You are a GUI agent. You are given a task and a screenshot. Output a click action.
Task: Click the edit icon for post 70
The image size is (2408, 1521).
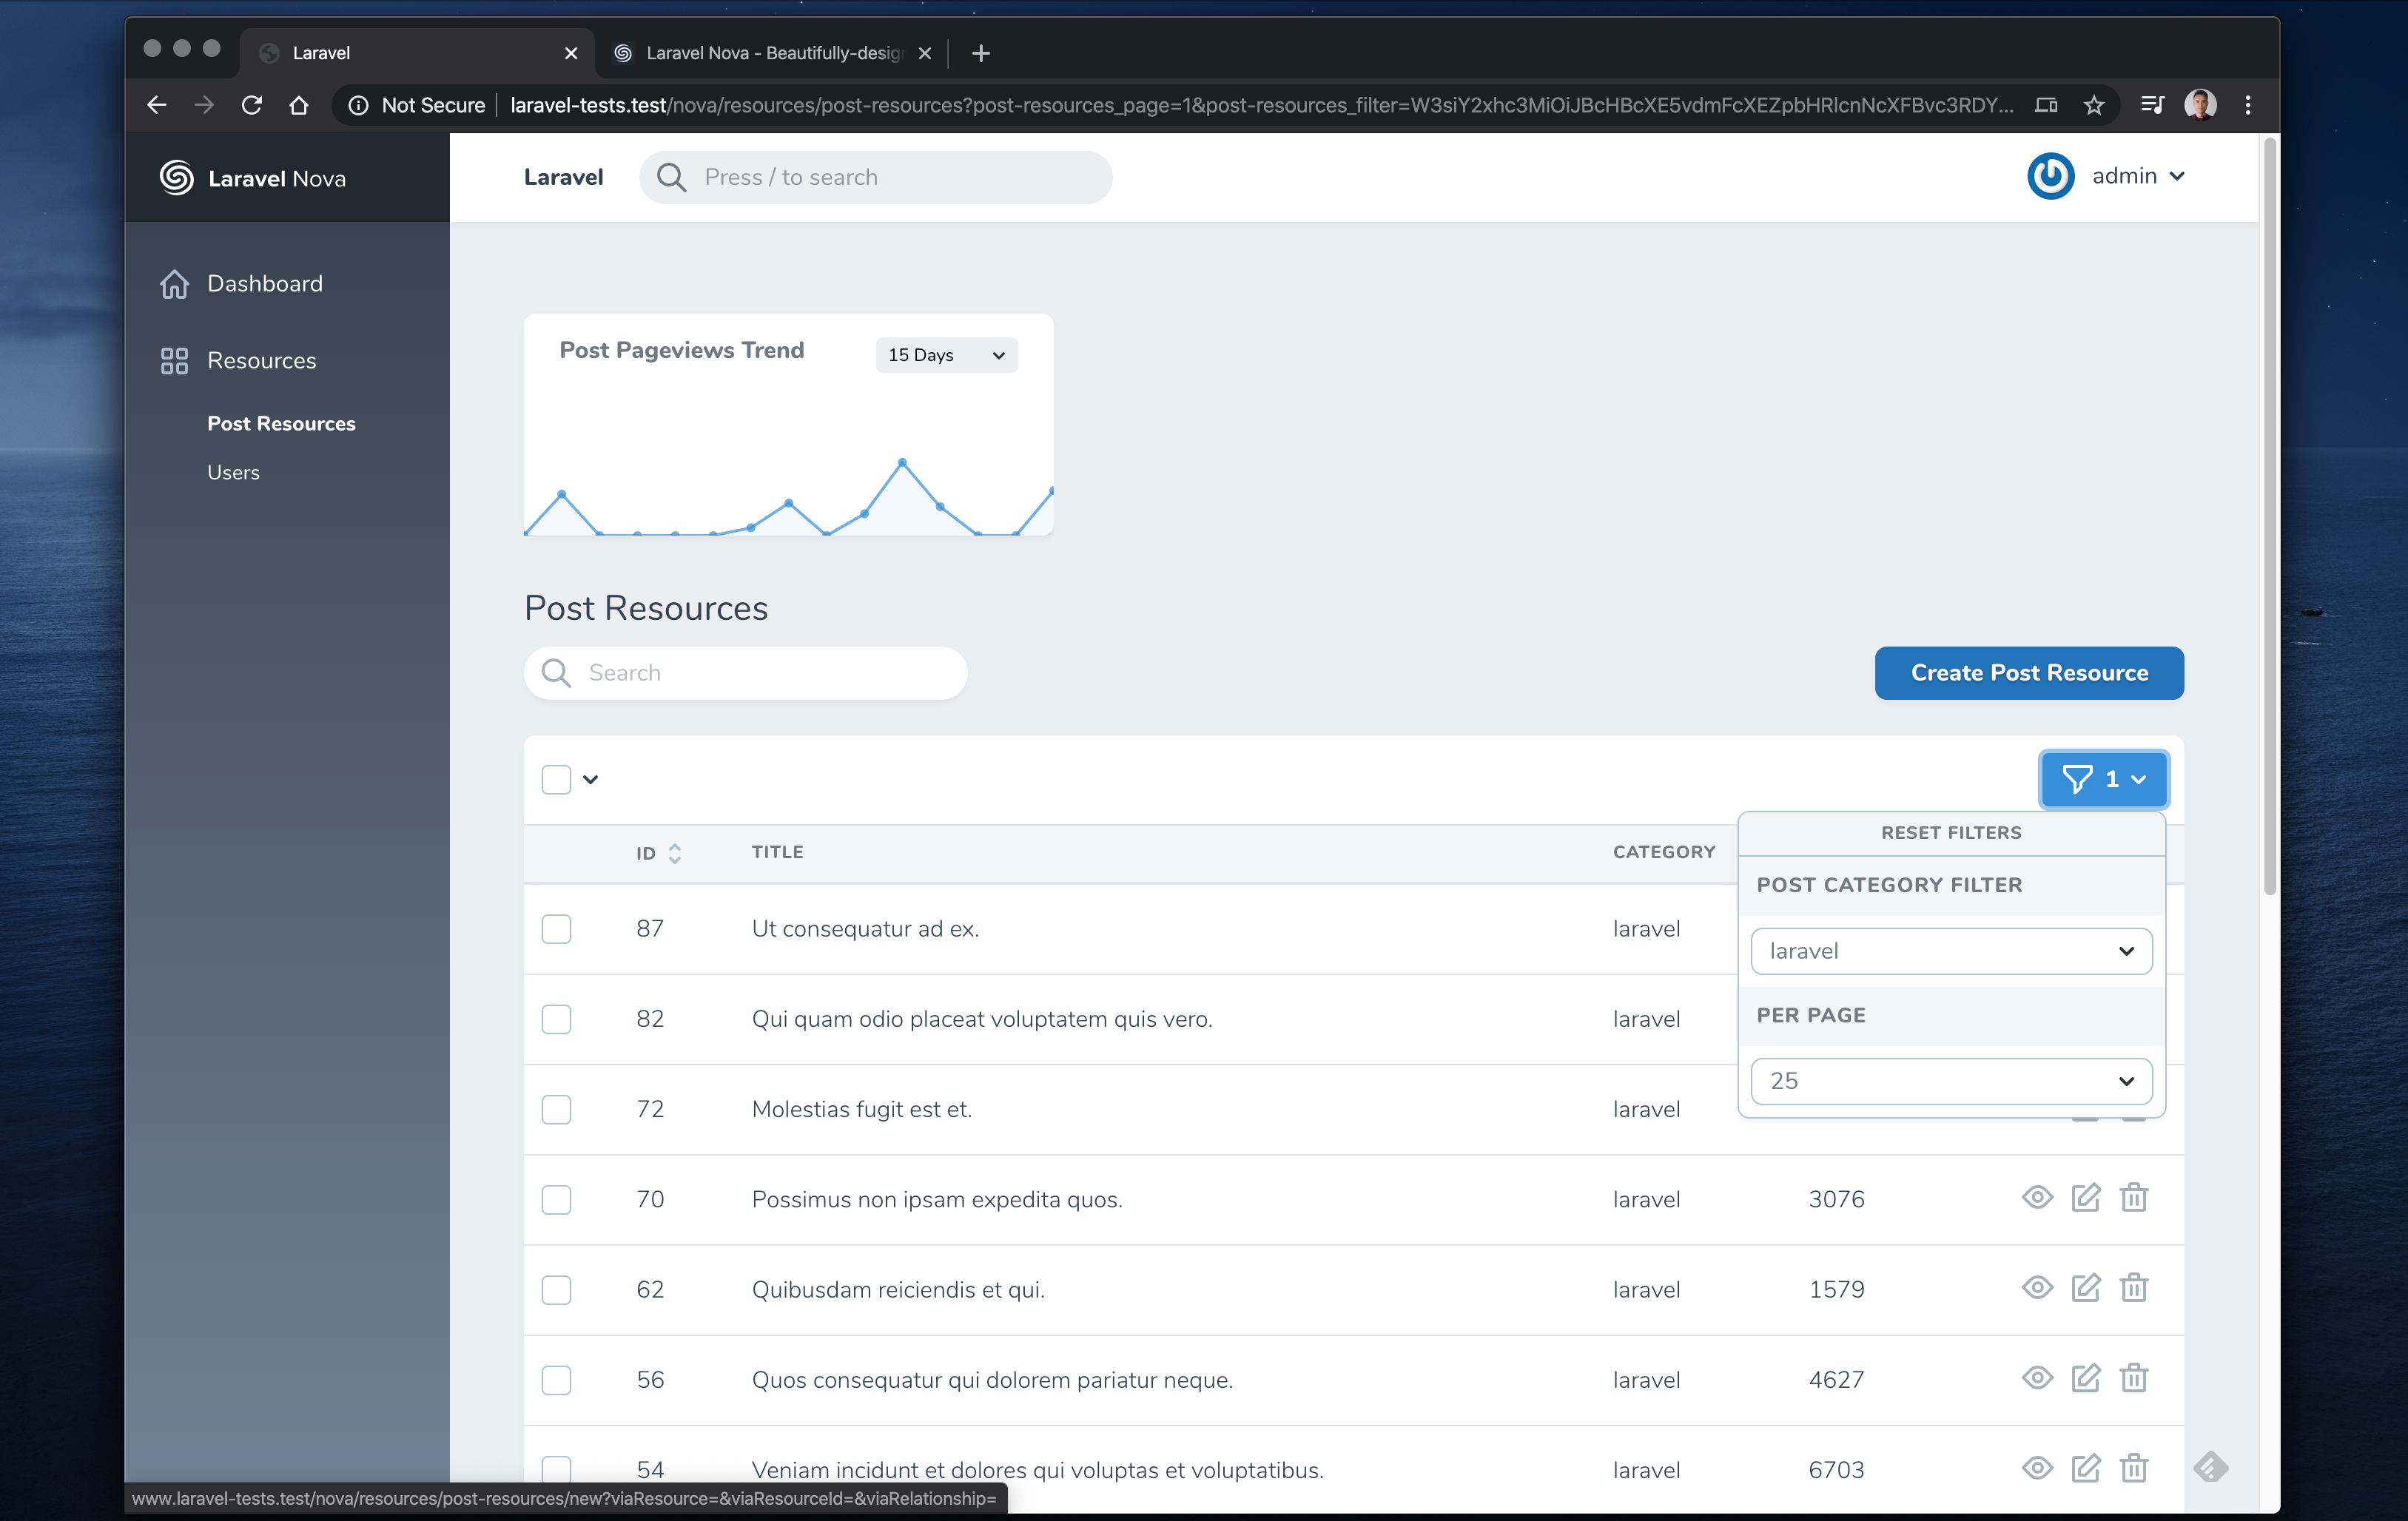2085,1197
